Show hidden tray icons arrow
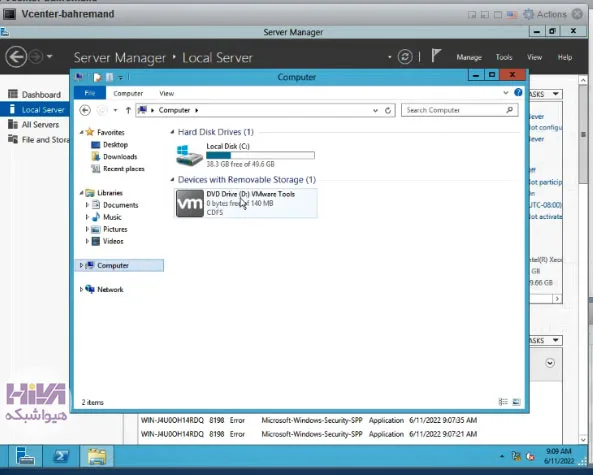 [x=501, y=456]
